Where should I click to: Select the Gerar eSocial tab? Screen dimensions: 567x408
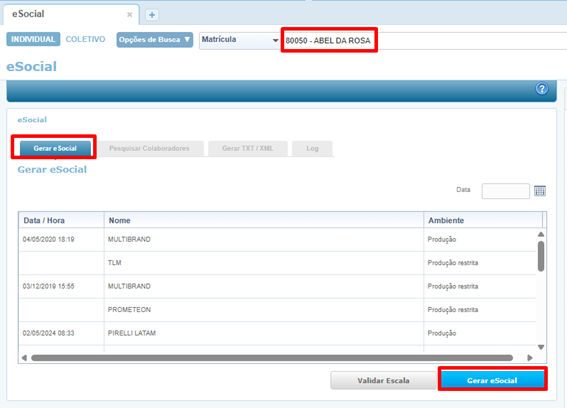pos(55,148)
